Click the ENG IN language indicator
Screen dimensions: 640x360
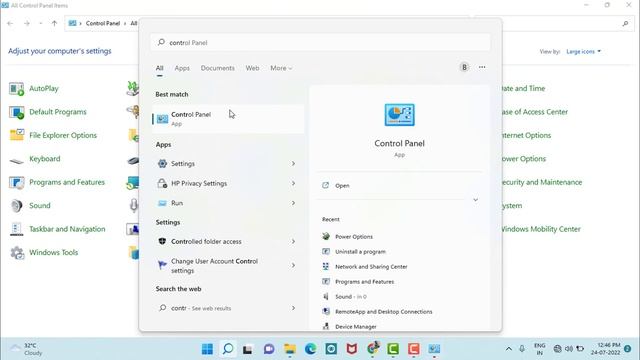(540, 349)
